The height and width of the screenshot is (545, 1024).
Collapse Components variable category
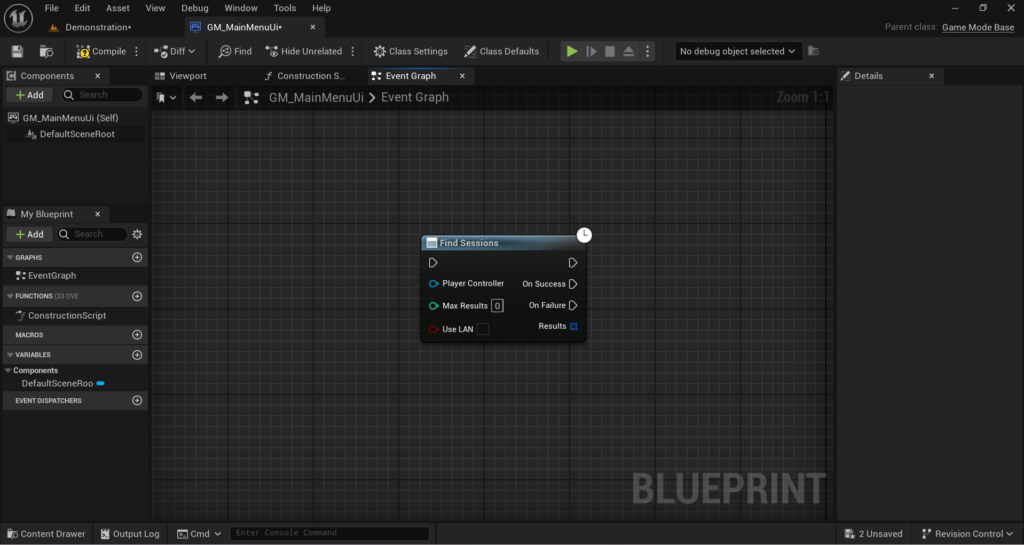(x=8, y=371)
